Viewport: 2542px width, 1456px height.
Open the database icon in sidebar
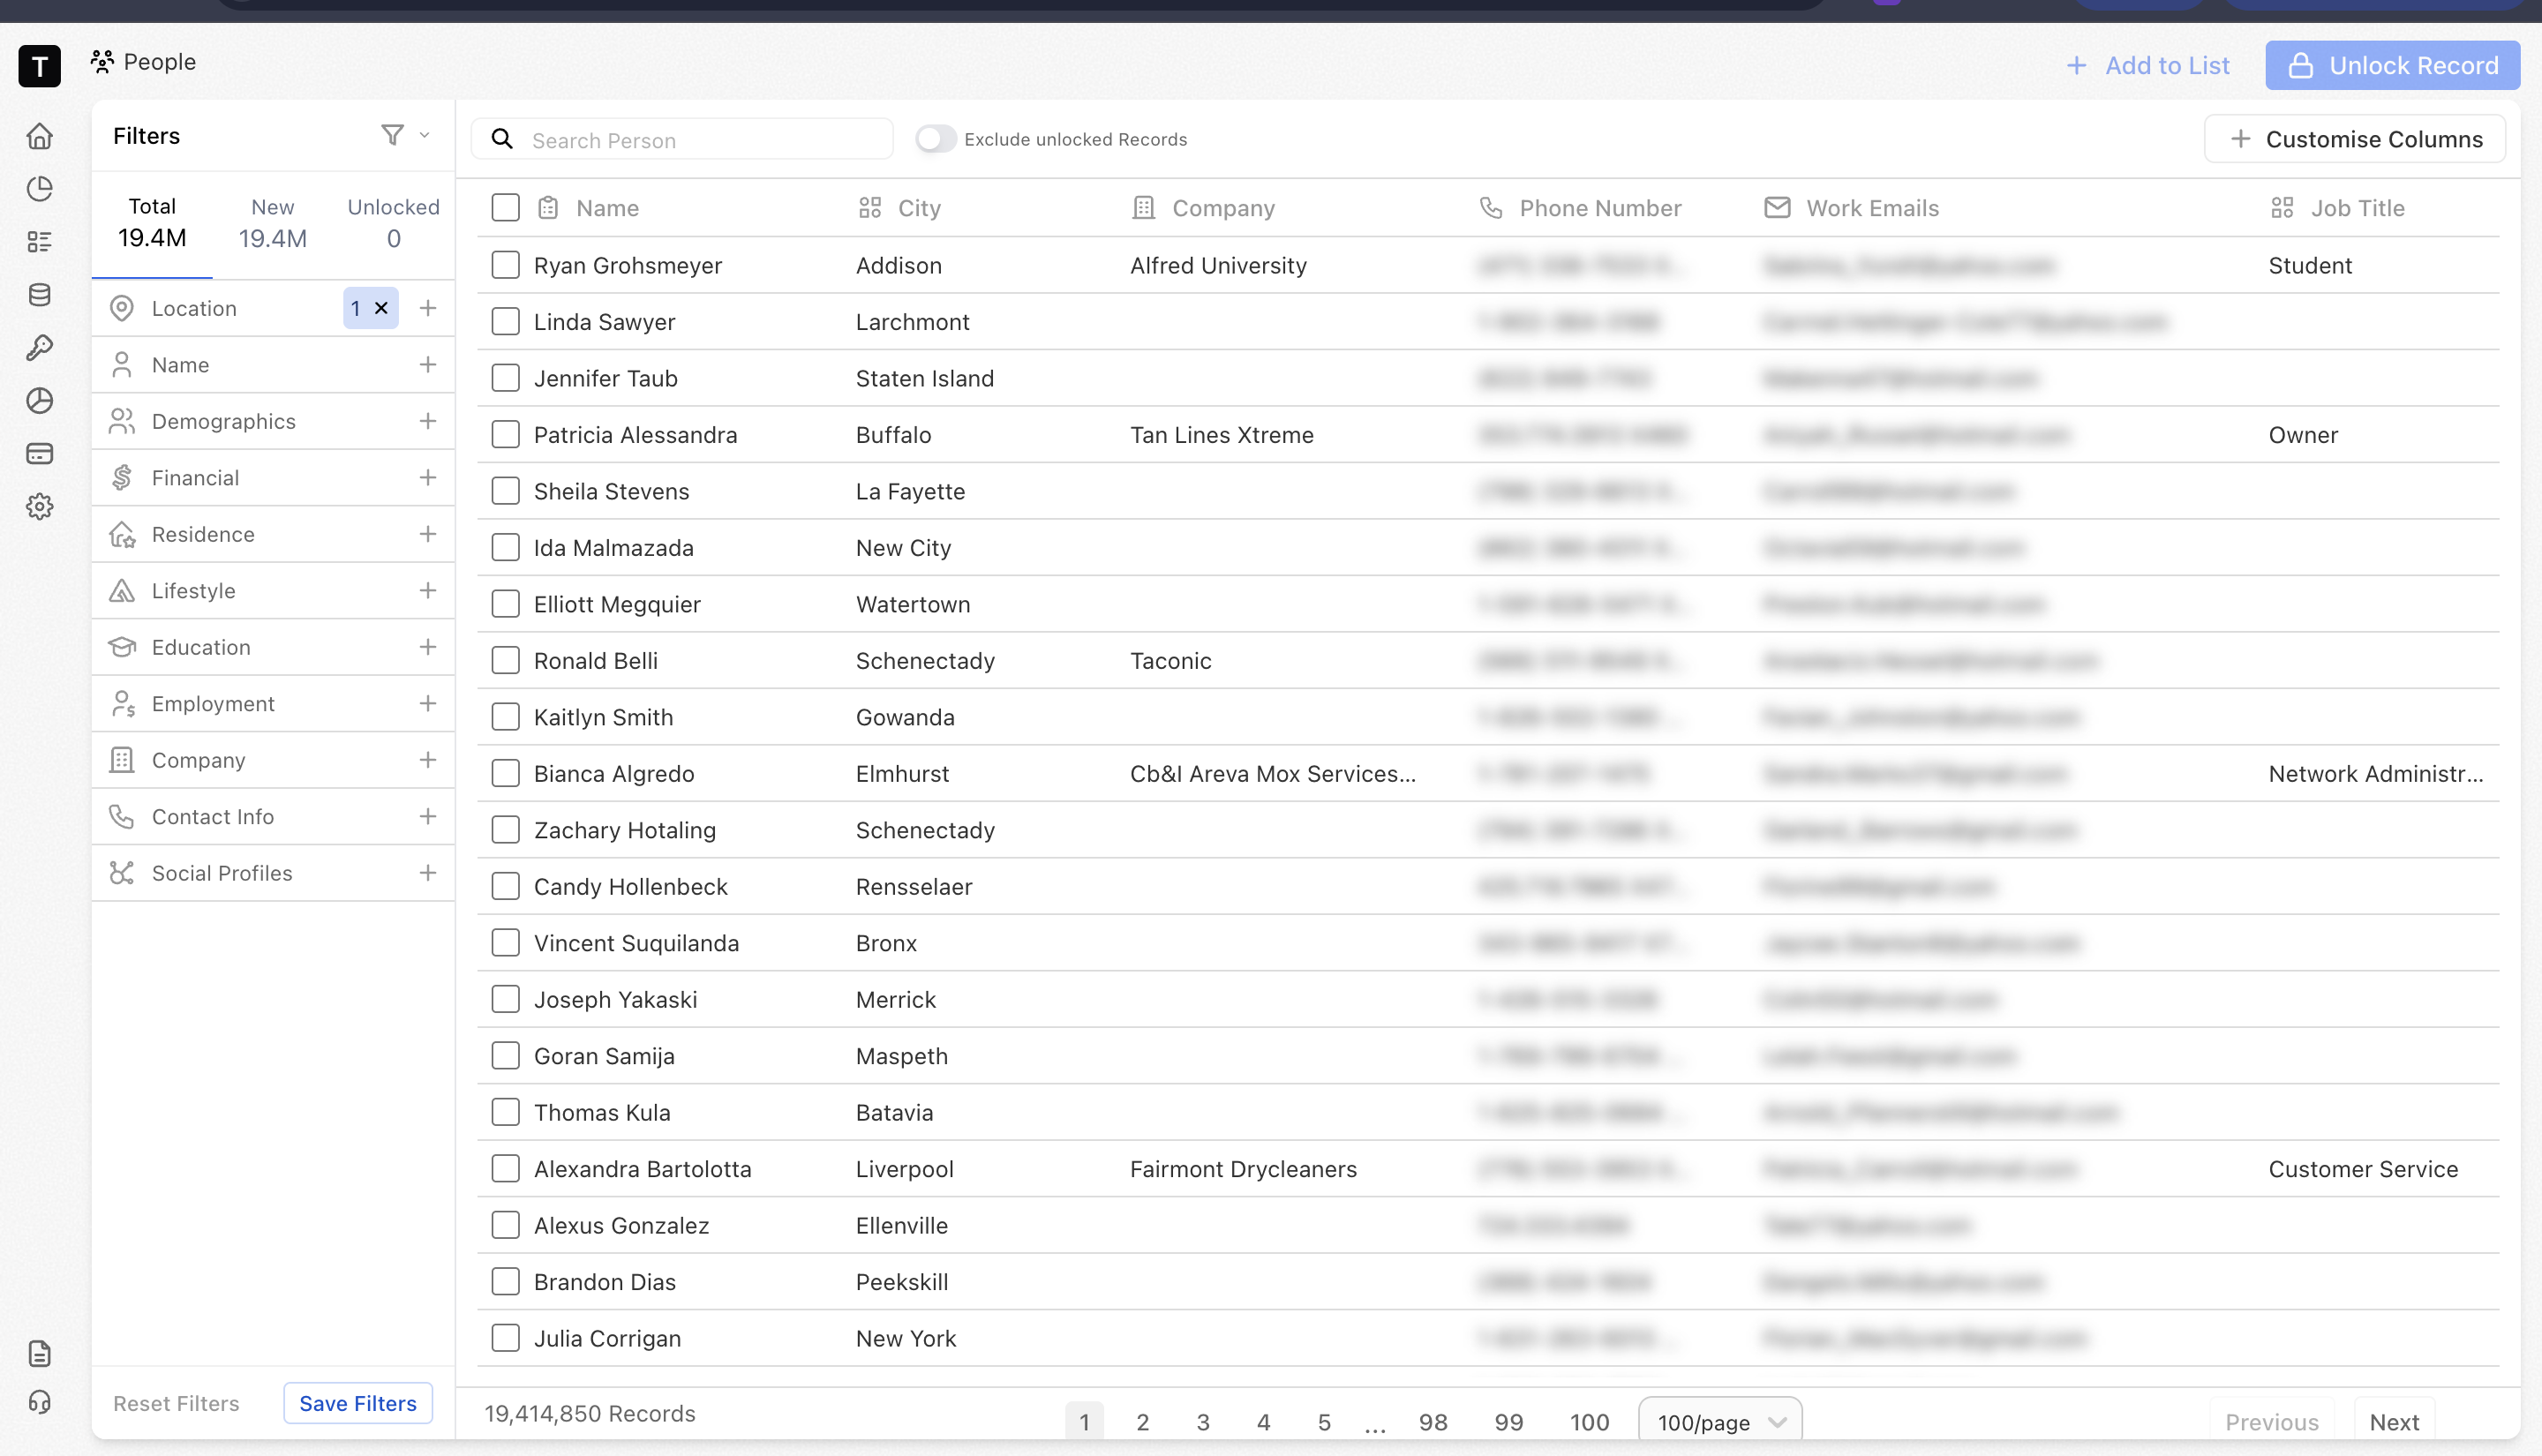pyautogui.click(x=39, y=295)
